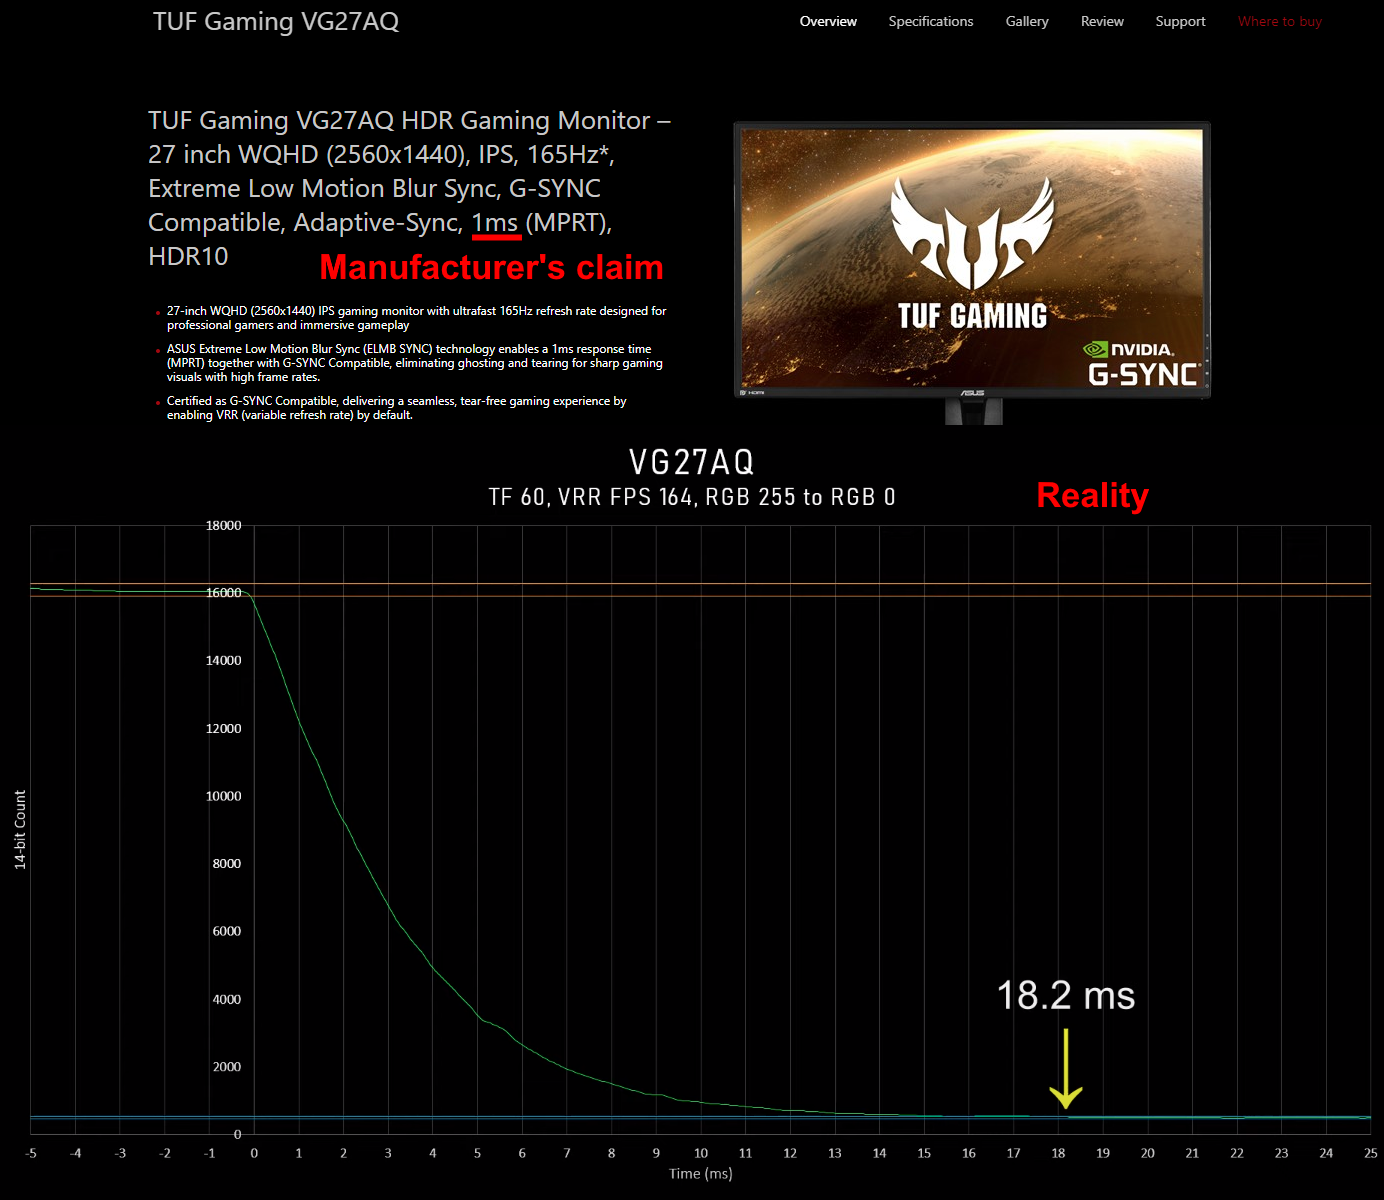Click the HDR Gaming Monitor headline's first line
The width and height of the screenshot is (1384, 1200).
point(409,121)
